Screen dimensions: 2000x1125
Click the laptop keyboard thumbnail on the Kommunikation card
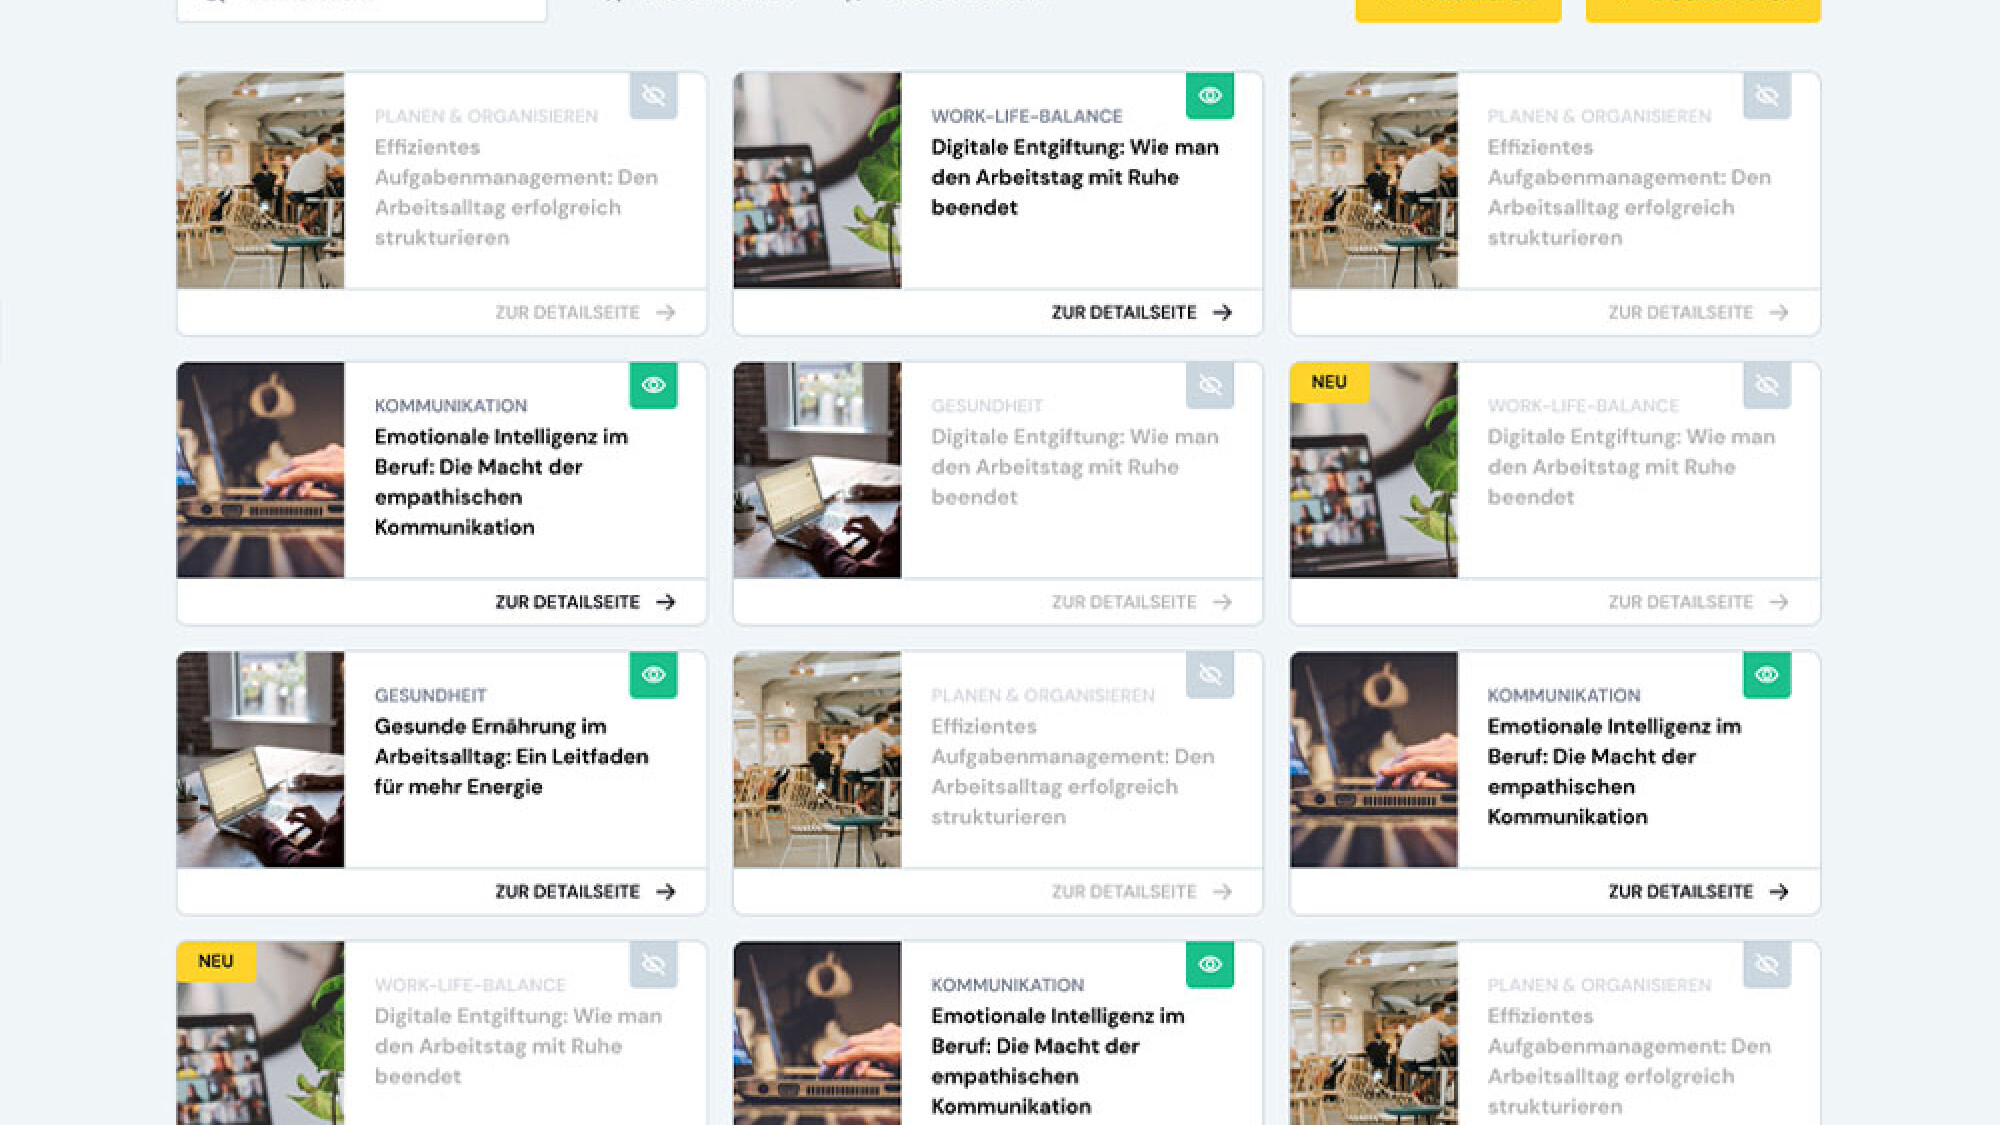[259, 470]
